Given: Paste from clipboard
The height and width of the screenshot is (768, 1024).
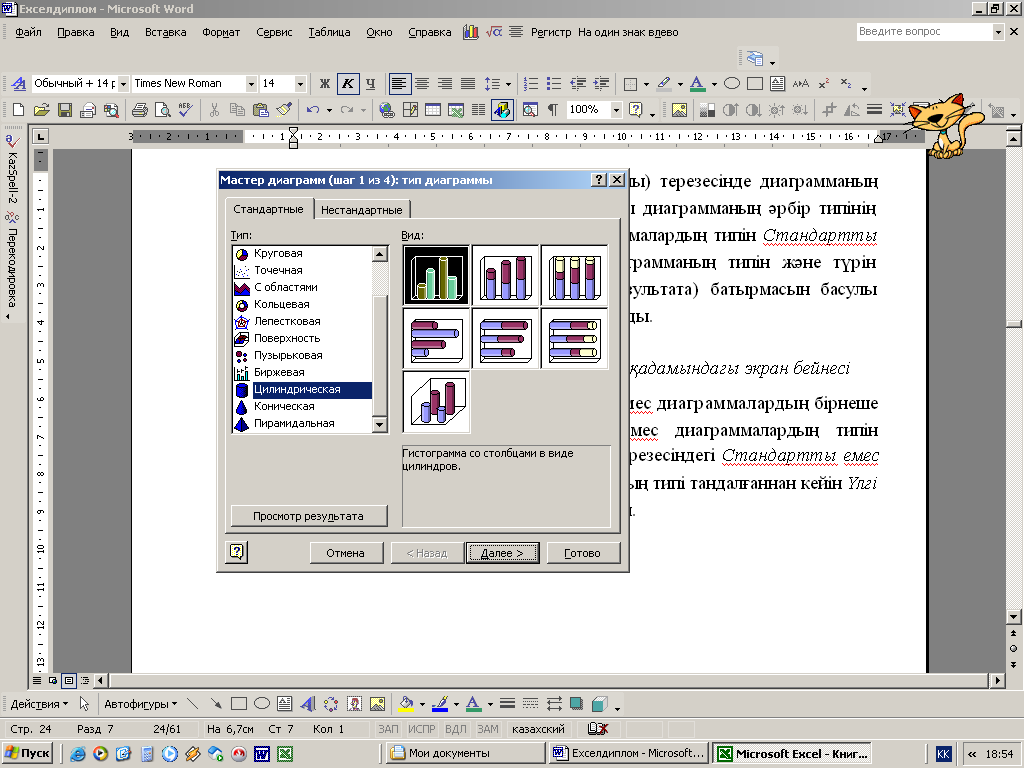Looking at the screenshot, I should [x=261, y=110].
